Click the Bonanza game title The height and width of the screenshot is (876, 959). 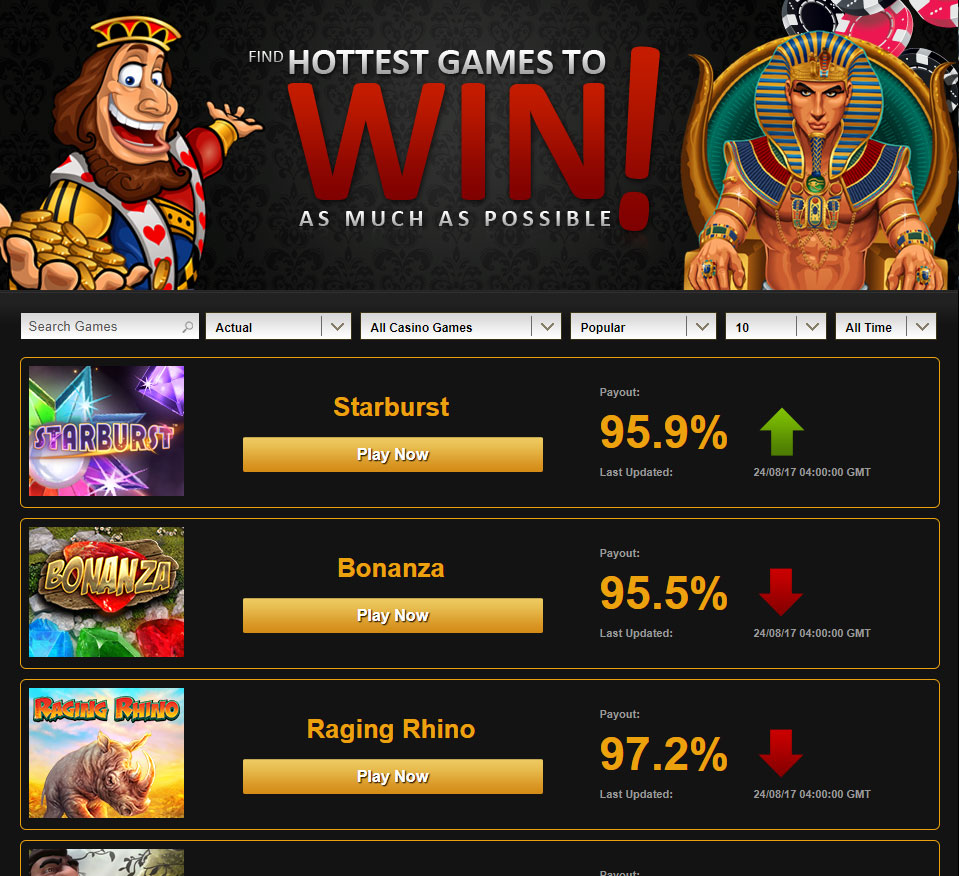coord(391,568)
